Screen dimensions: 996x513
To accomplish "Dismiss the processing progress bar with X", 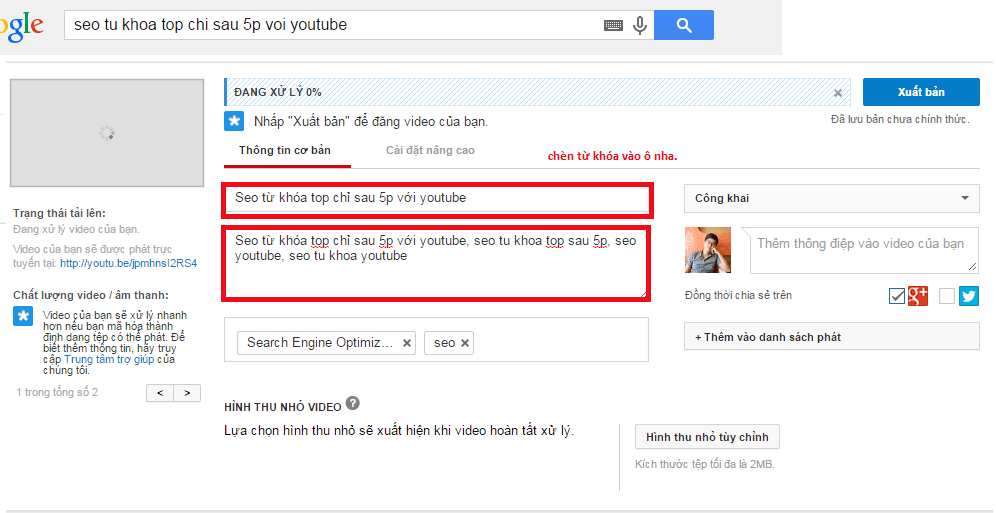I will click(838, 93).
